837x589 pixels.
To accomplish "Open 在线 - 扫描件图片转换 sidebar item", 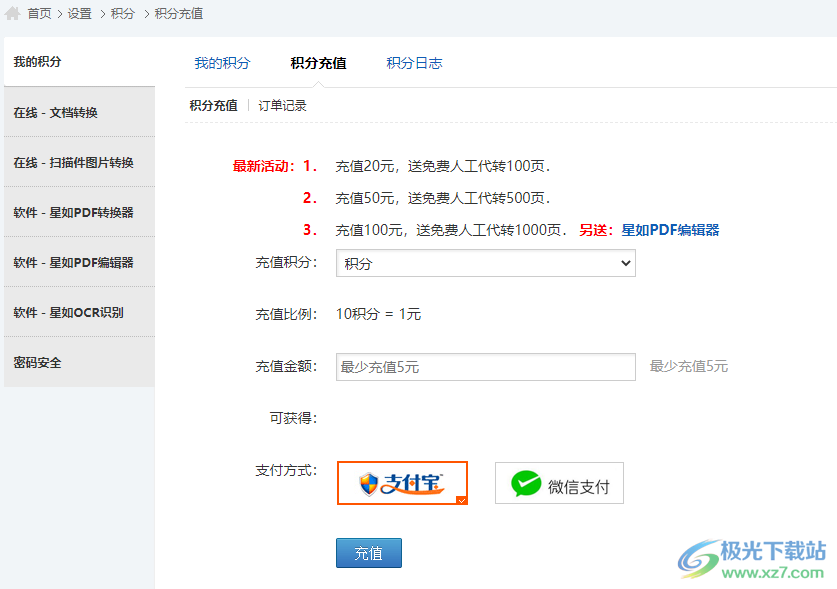I will tap(80, 162).
